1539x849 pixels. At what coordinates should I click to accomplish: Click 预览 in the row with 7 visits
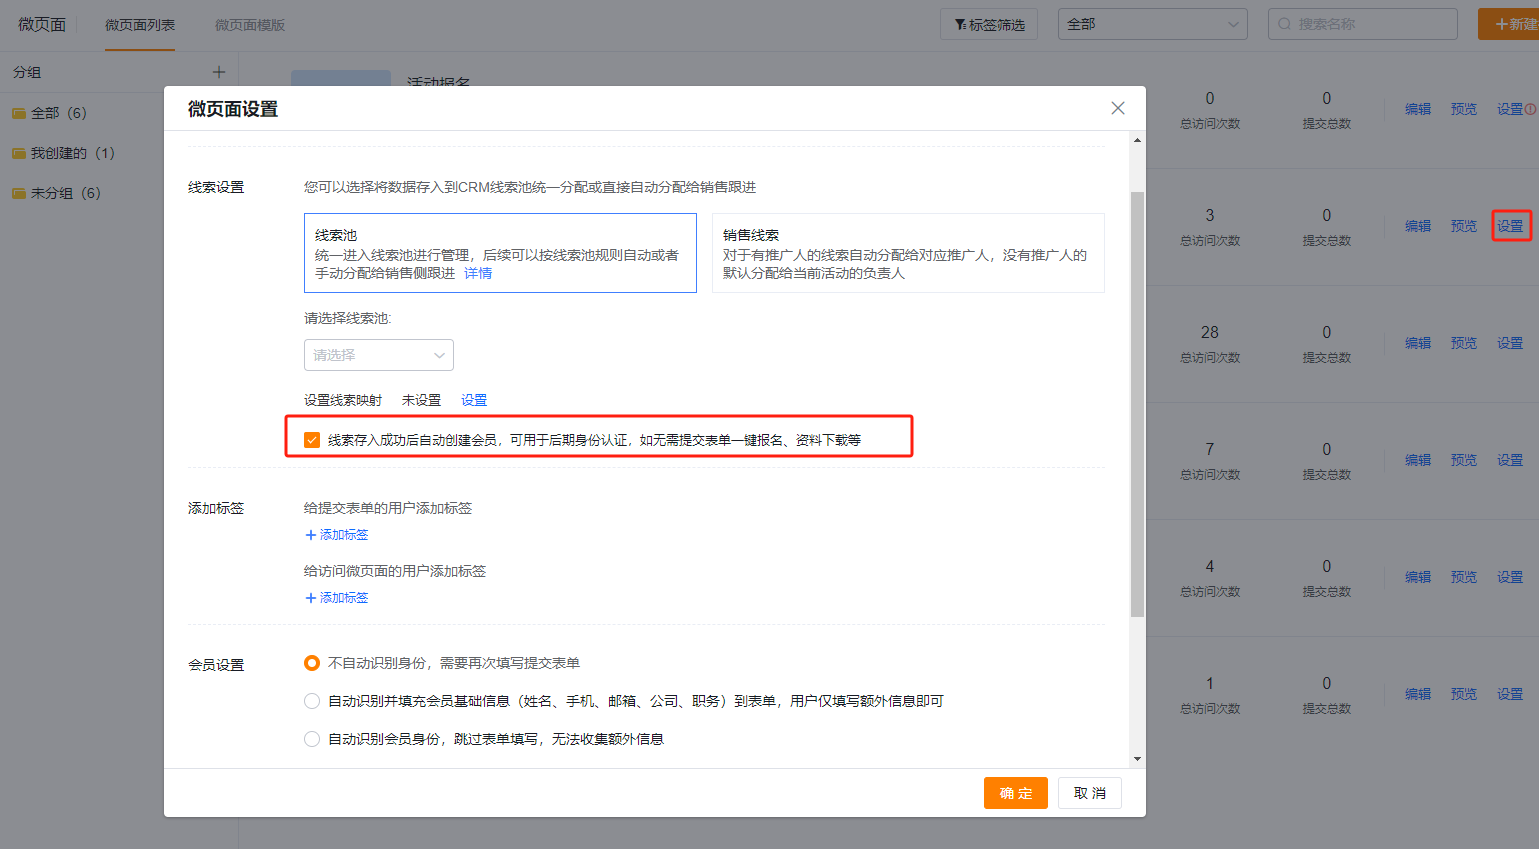coord(1464,460)
